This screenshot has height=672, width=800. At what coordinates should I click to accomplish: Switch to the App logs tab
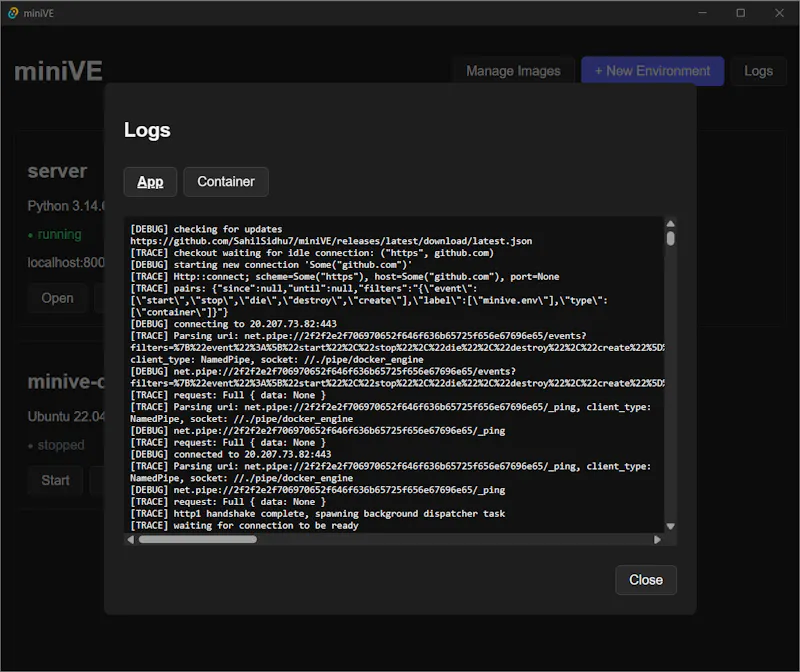click(x=150, y=182)
